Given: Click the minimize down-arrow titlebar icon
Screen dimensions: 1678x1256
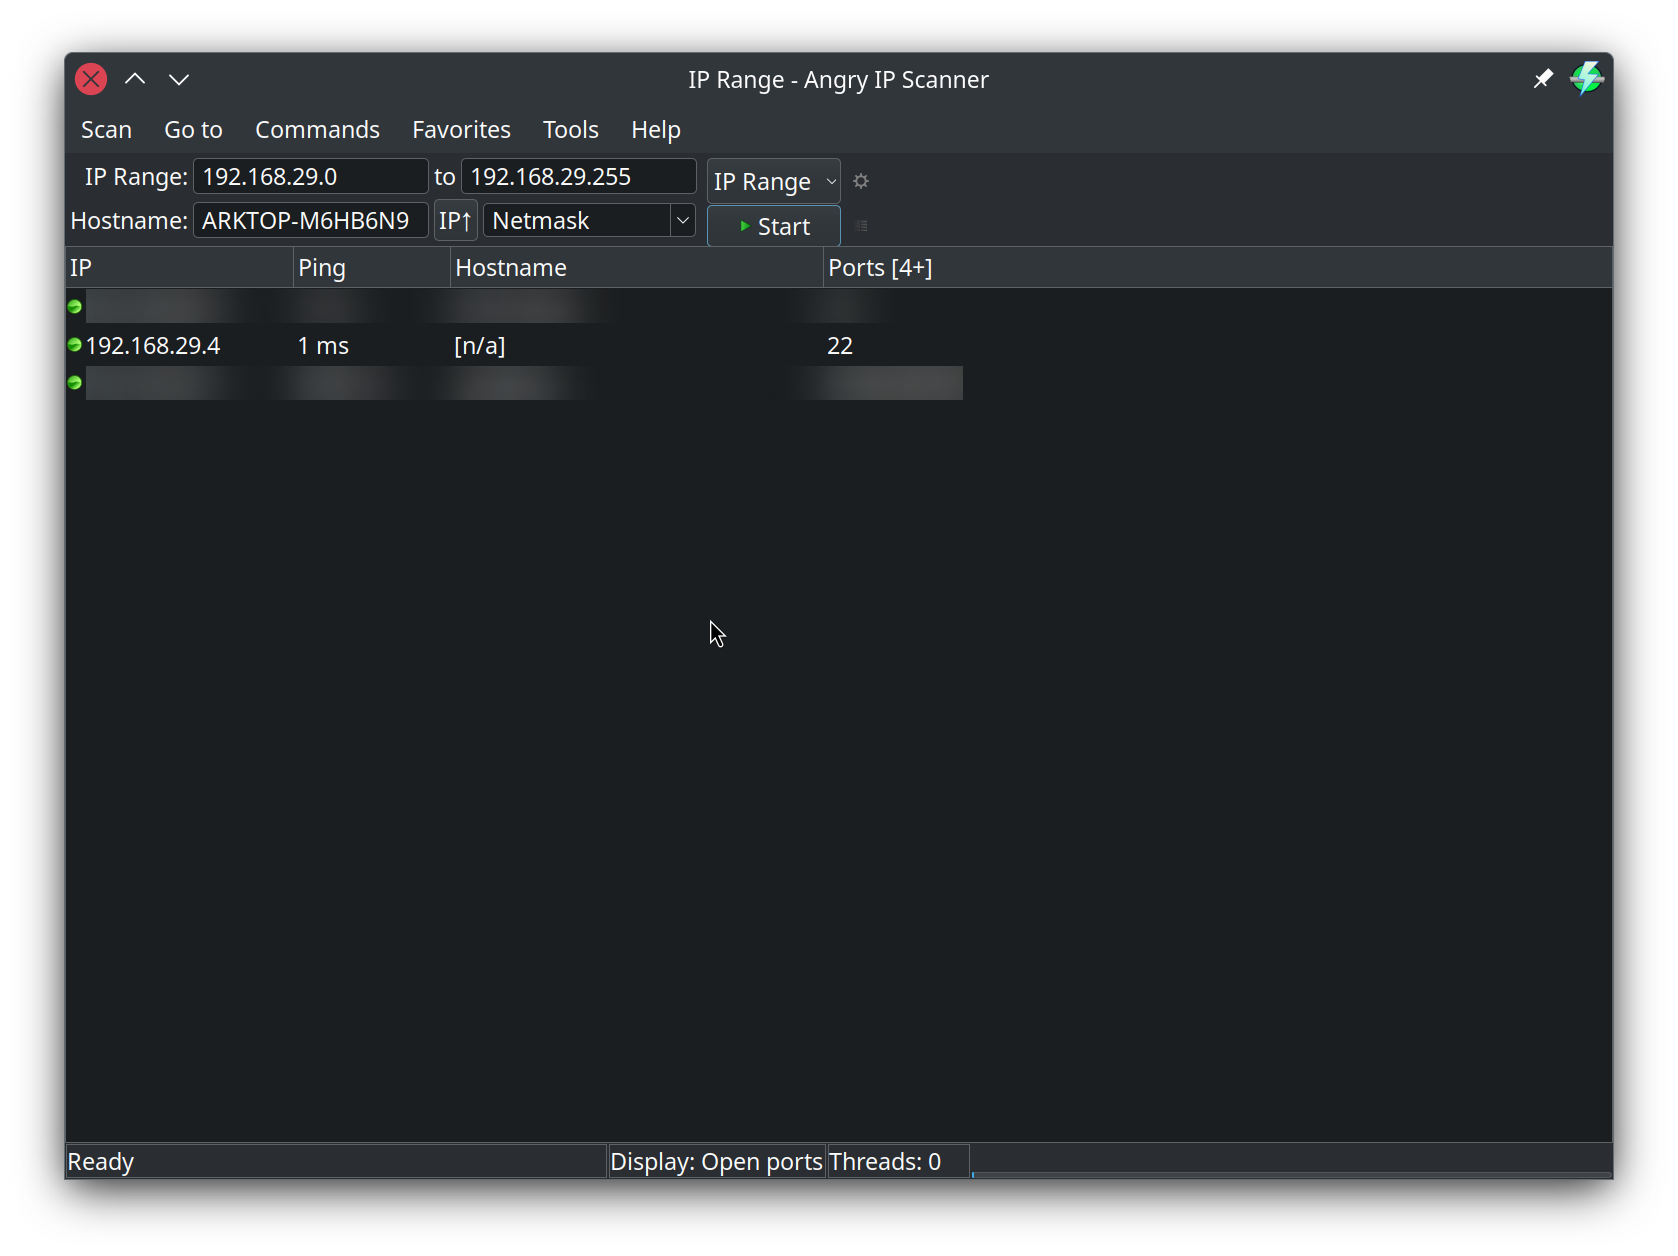Looking at the screenshot, I should 179,79.
